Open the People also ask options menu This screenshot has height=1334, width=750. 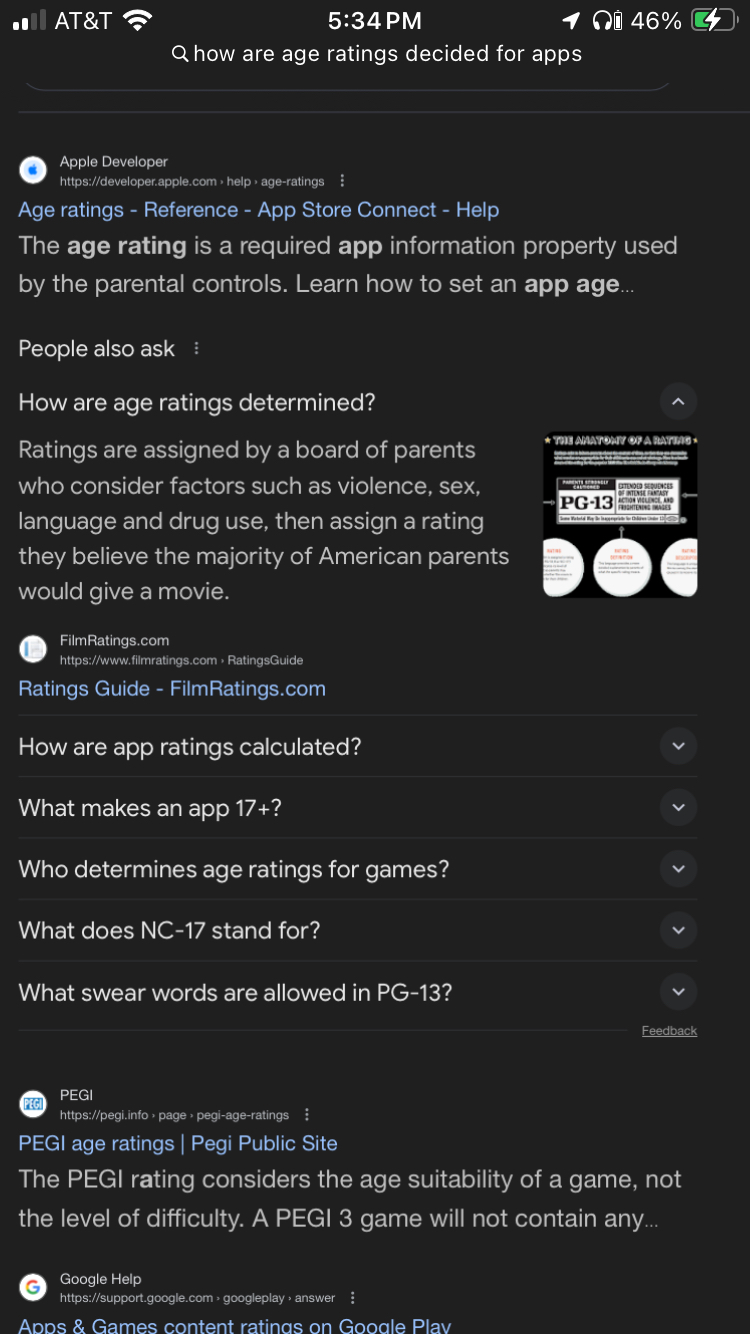(196, 348)
